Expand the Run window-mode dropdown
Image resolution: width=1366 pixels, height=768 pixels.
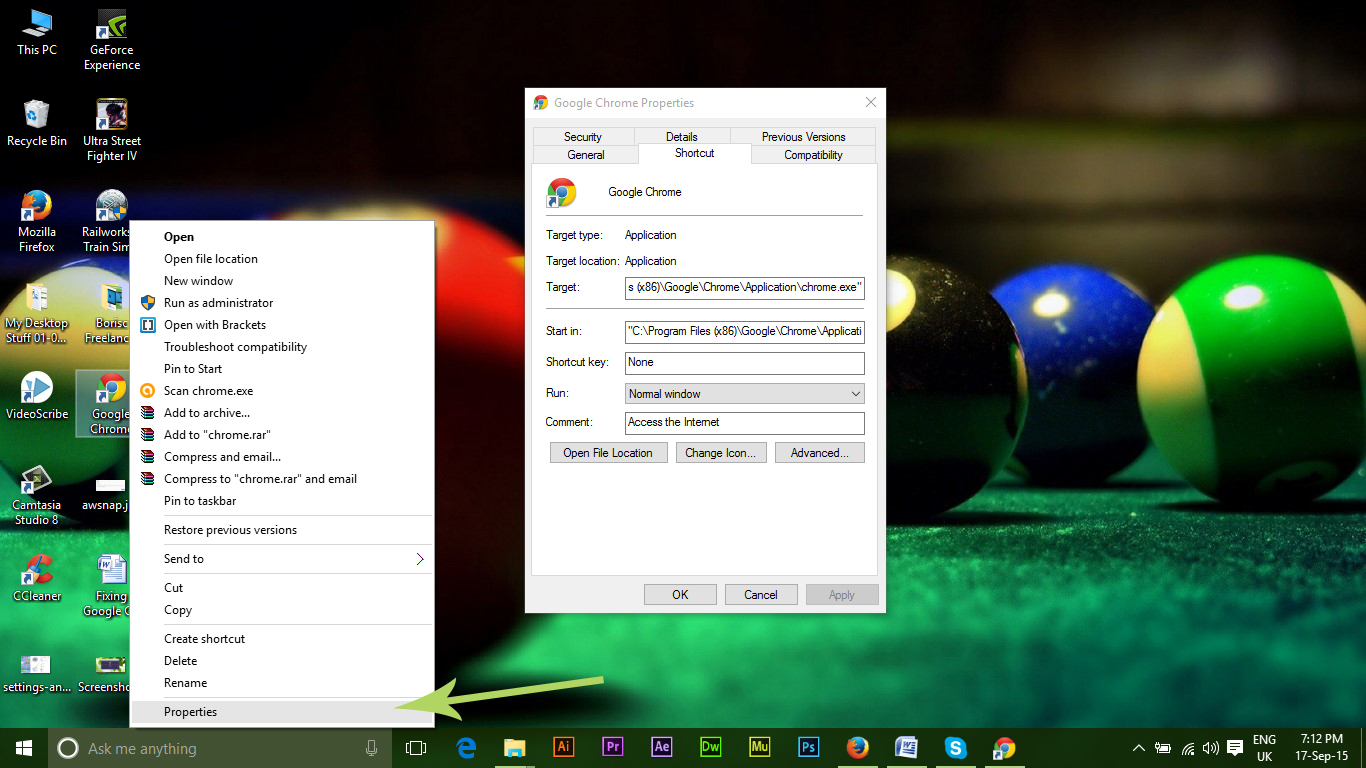(745, 394)
